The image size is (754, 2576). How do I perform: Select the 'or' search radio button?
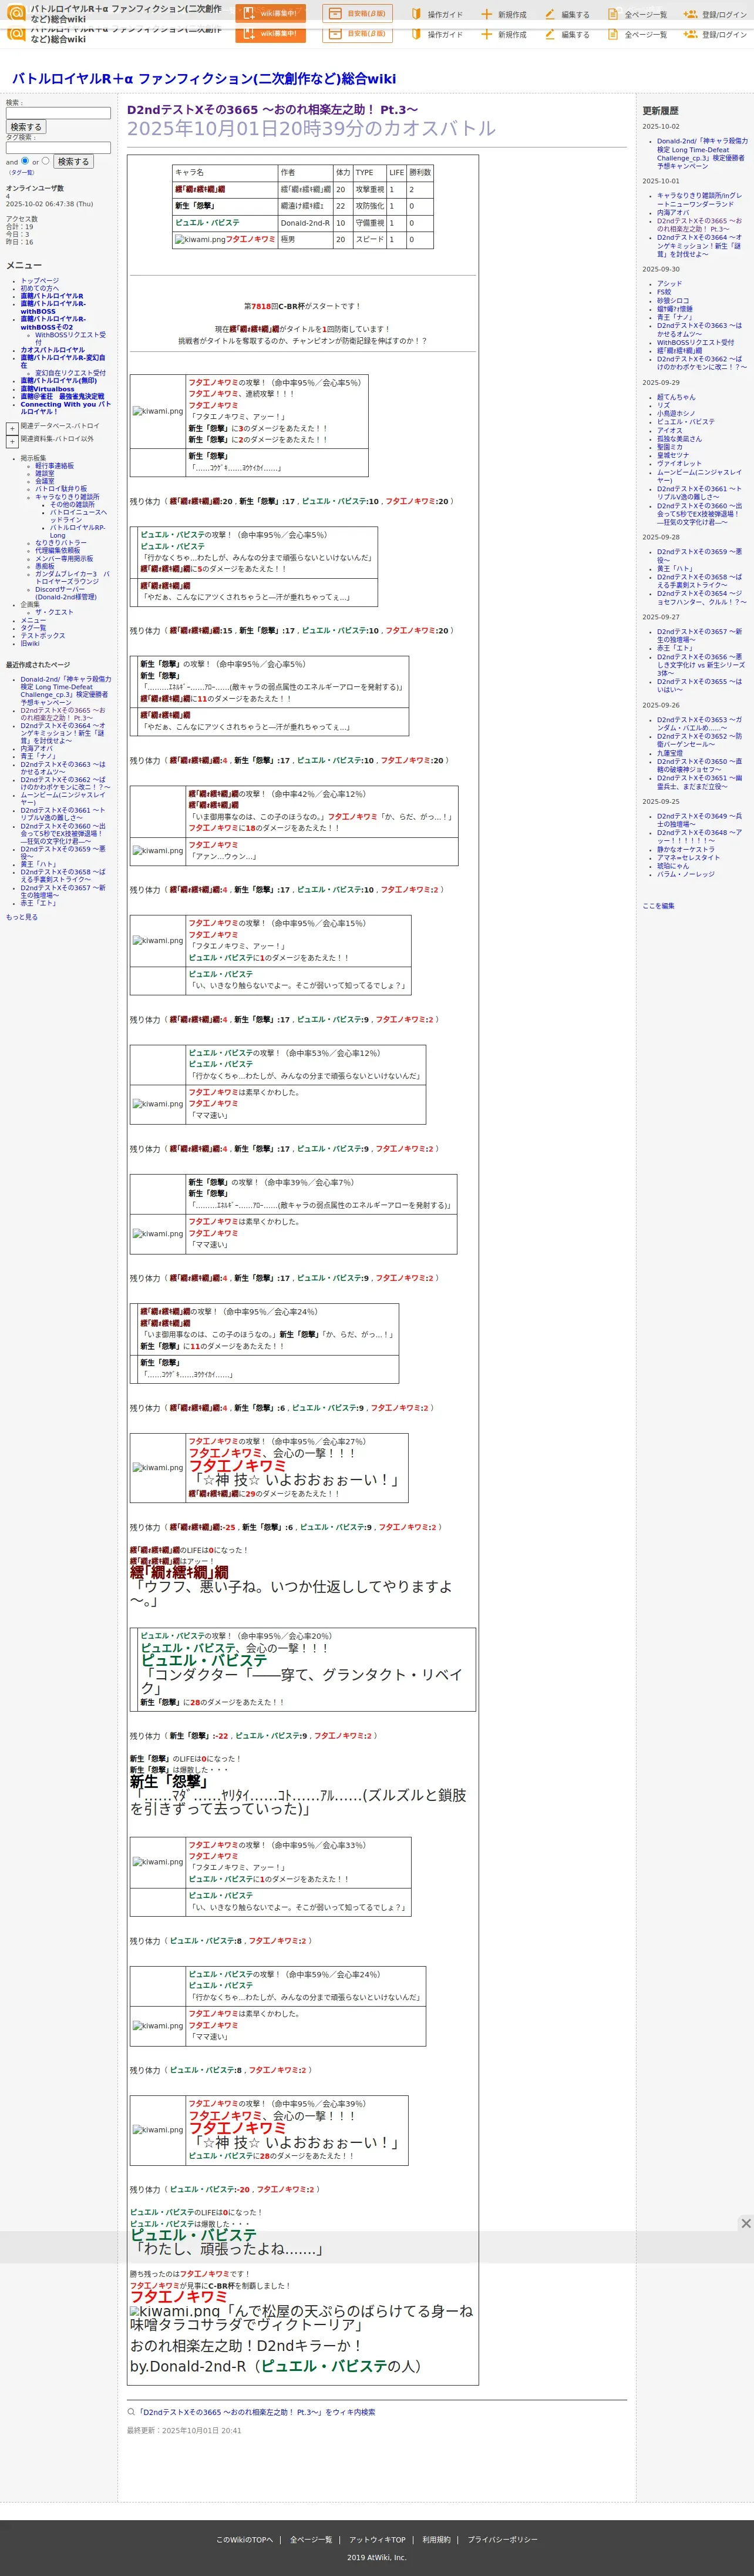pos(45,160)
